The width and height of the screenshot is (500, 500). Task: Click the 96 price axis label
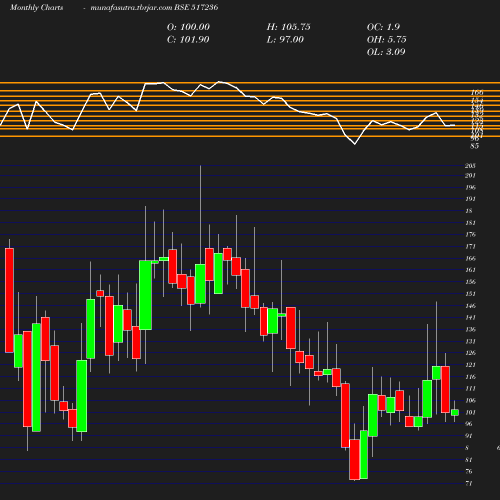coord(469,424)
